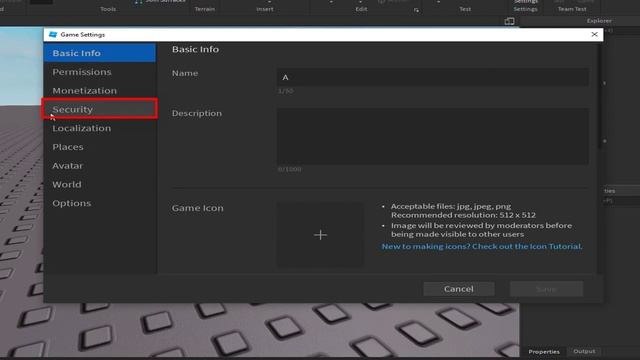Image resolution: width=640 pixels, height=360 pixels.
Task: Click the "Acceptable files: jpg, jpeg, png" text
Action: (451, 207)
